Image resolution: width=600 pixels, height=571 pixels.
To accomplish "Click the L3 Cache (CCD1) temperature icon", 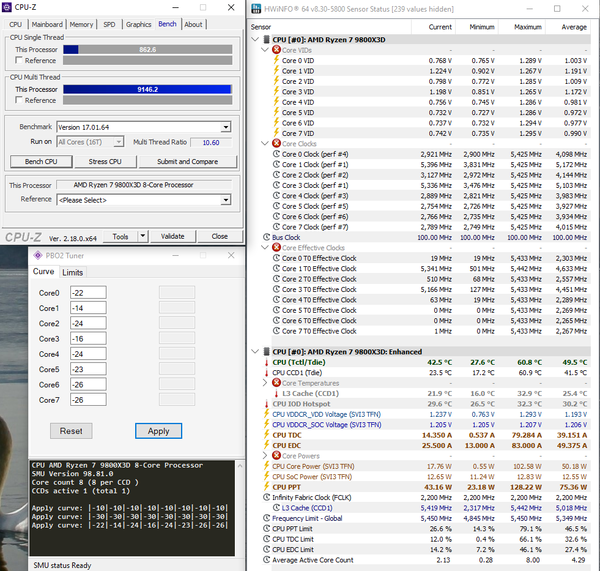I will click(x=276, y=393).
